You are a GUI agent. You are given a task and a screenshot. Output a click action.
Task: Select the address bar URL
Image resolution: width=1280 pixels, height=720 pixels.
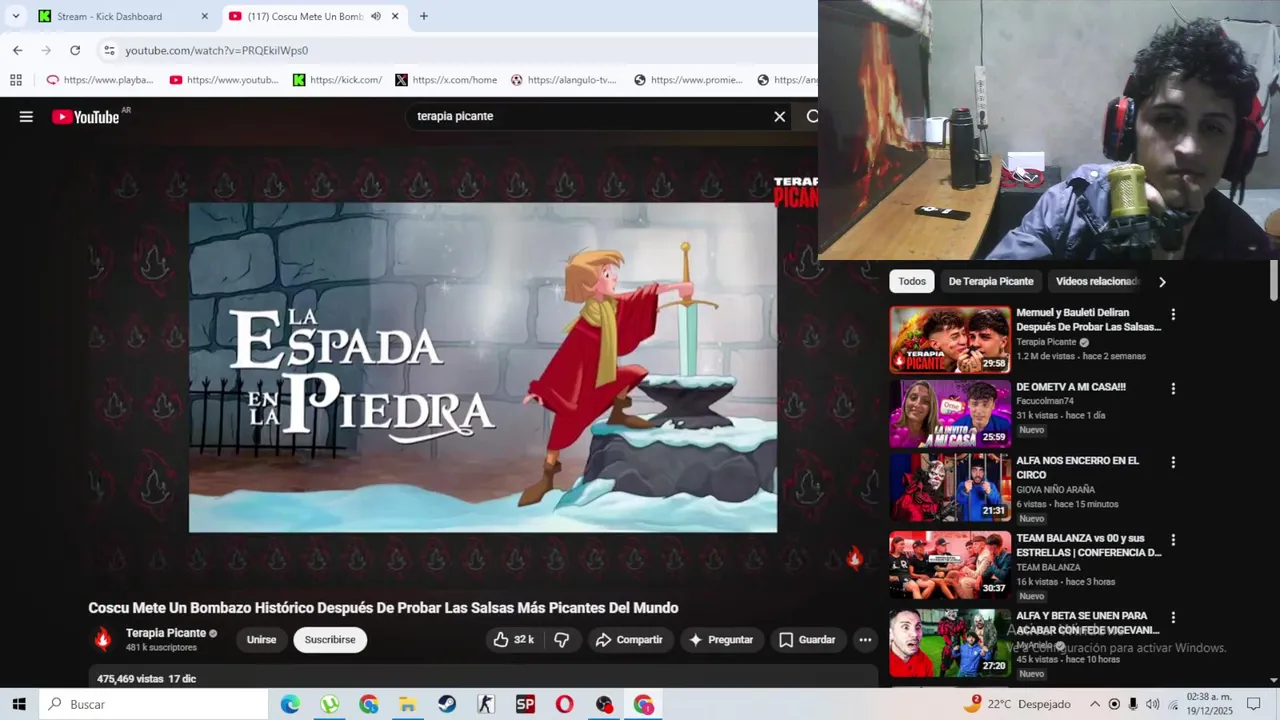[216, 50]
